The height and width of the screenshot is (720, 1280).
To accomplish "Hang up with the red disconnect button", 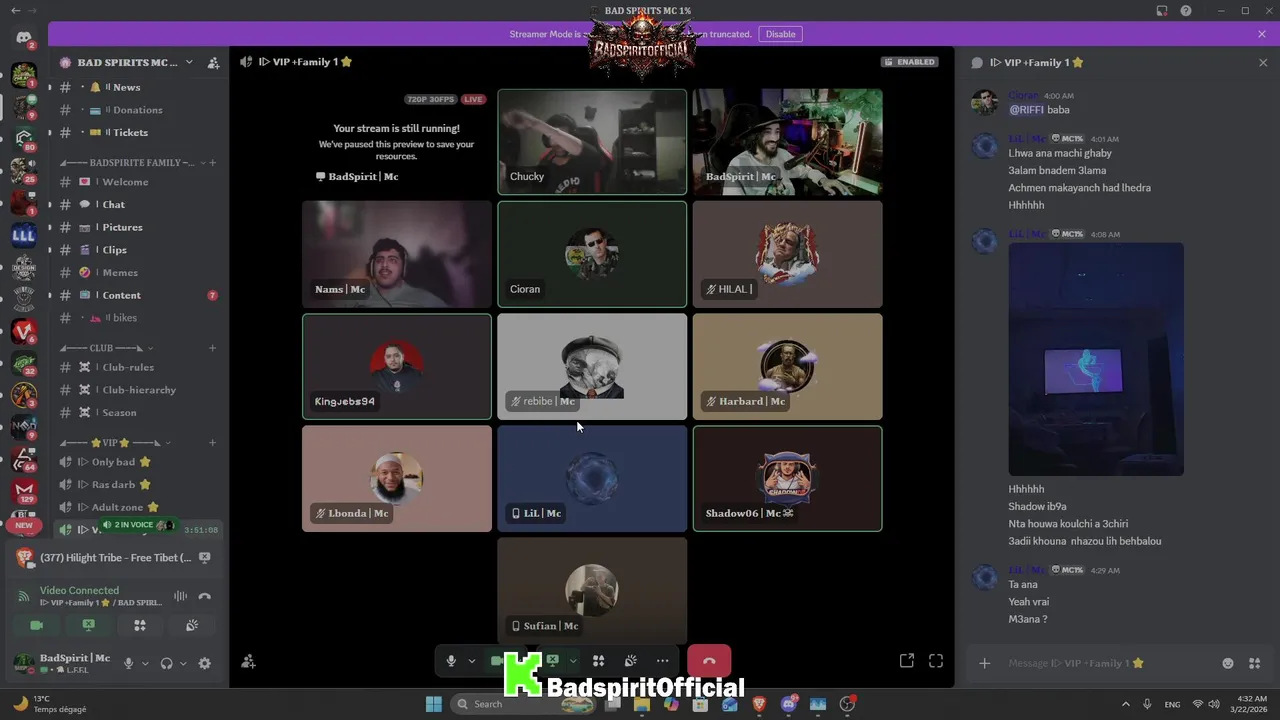I will point(709,661).
